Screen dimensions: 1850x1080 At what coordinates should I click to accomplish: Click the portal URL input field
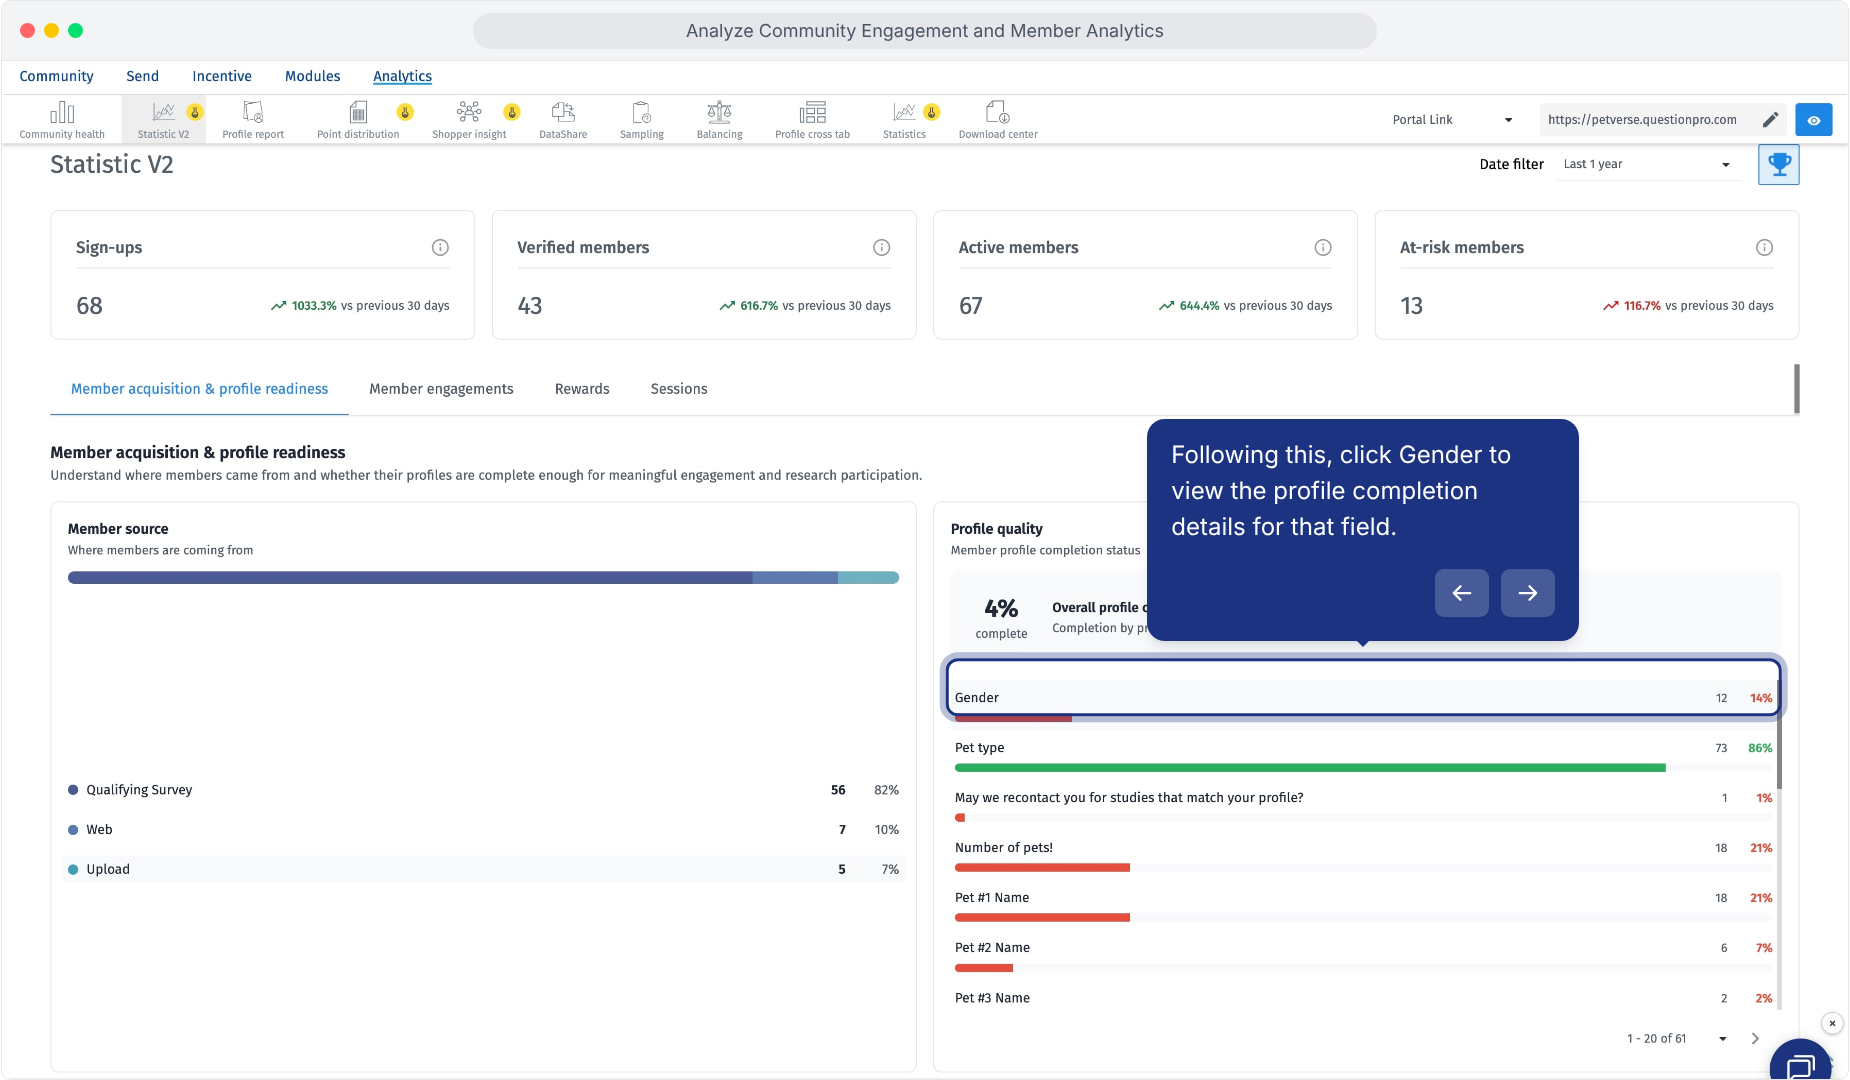[1648, 120]
